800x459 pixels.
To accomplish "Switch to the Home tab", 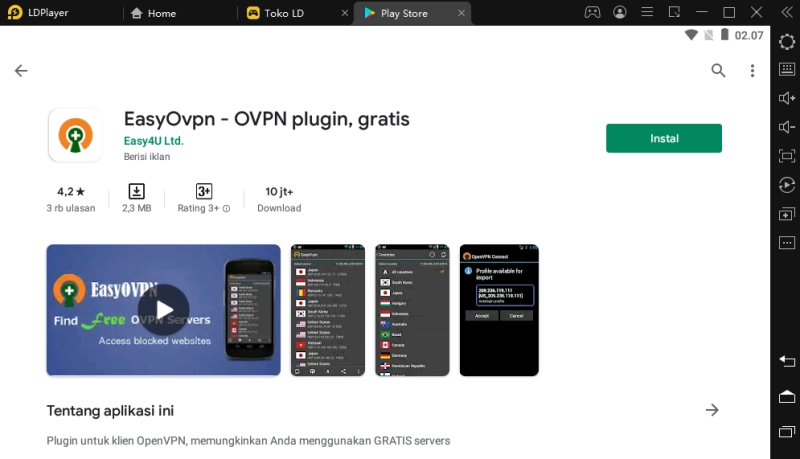I will 154,13.
